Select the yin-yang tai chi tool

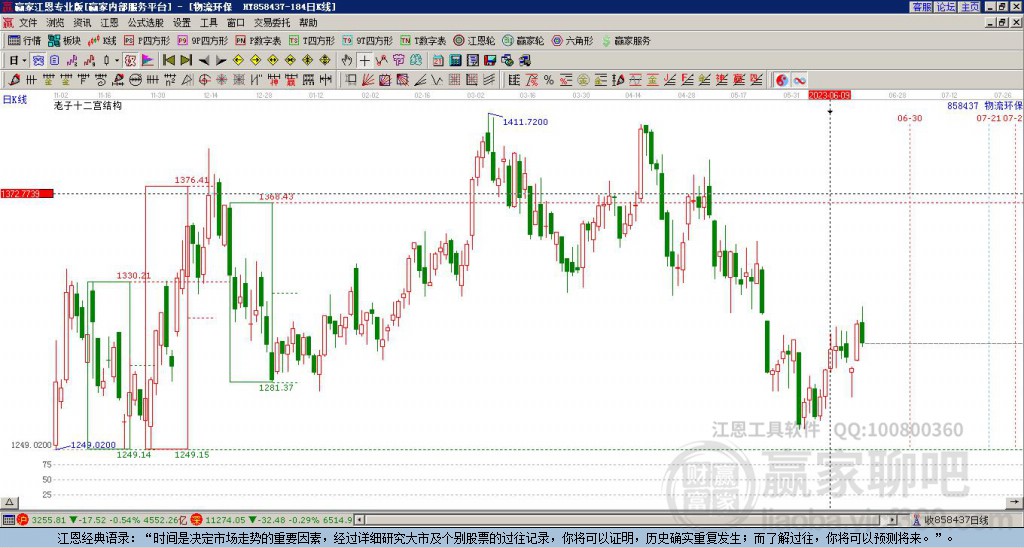coord(782,80)
